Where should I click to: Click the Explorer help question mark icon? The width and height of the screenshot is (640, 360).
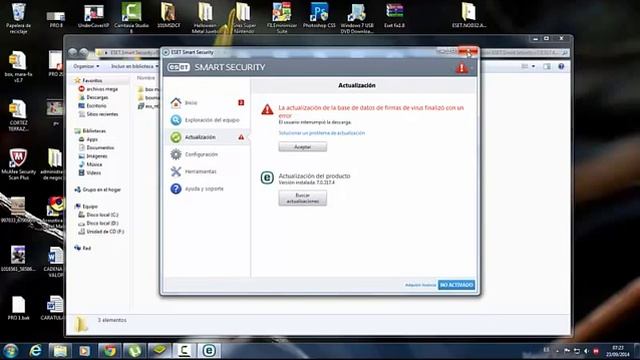click(561, 67)
